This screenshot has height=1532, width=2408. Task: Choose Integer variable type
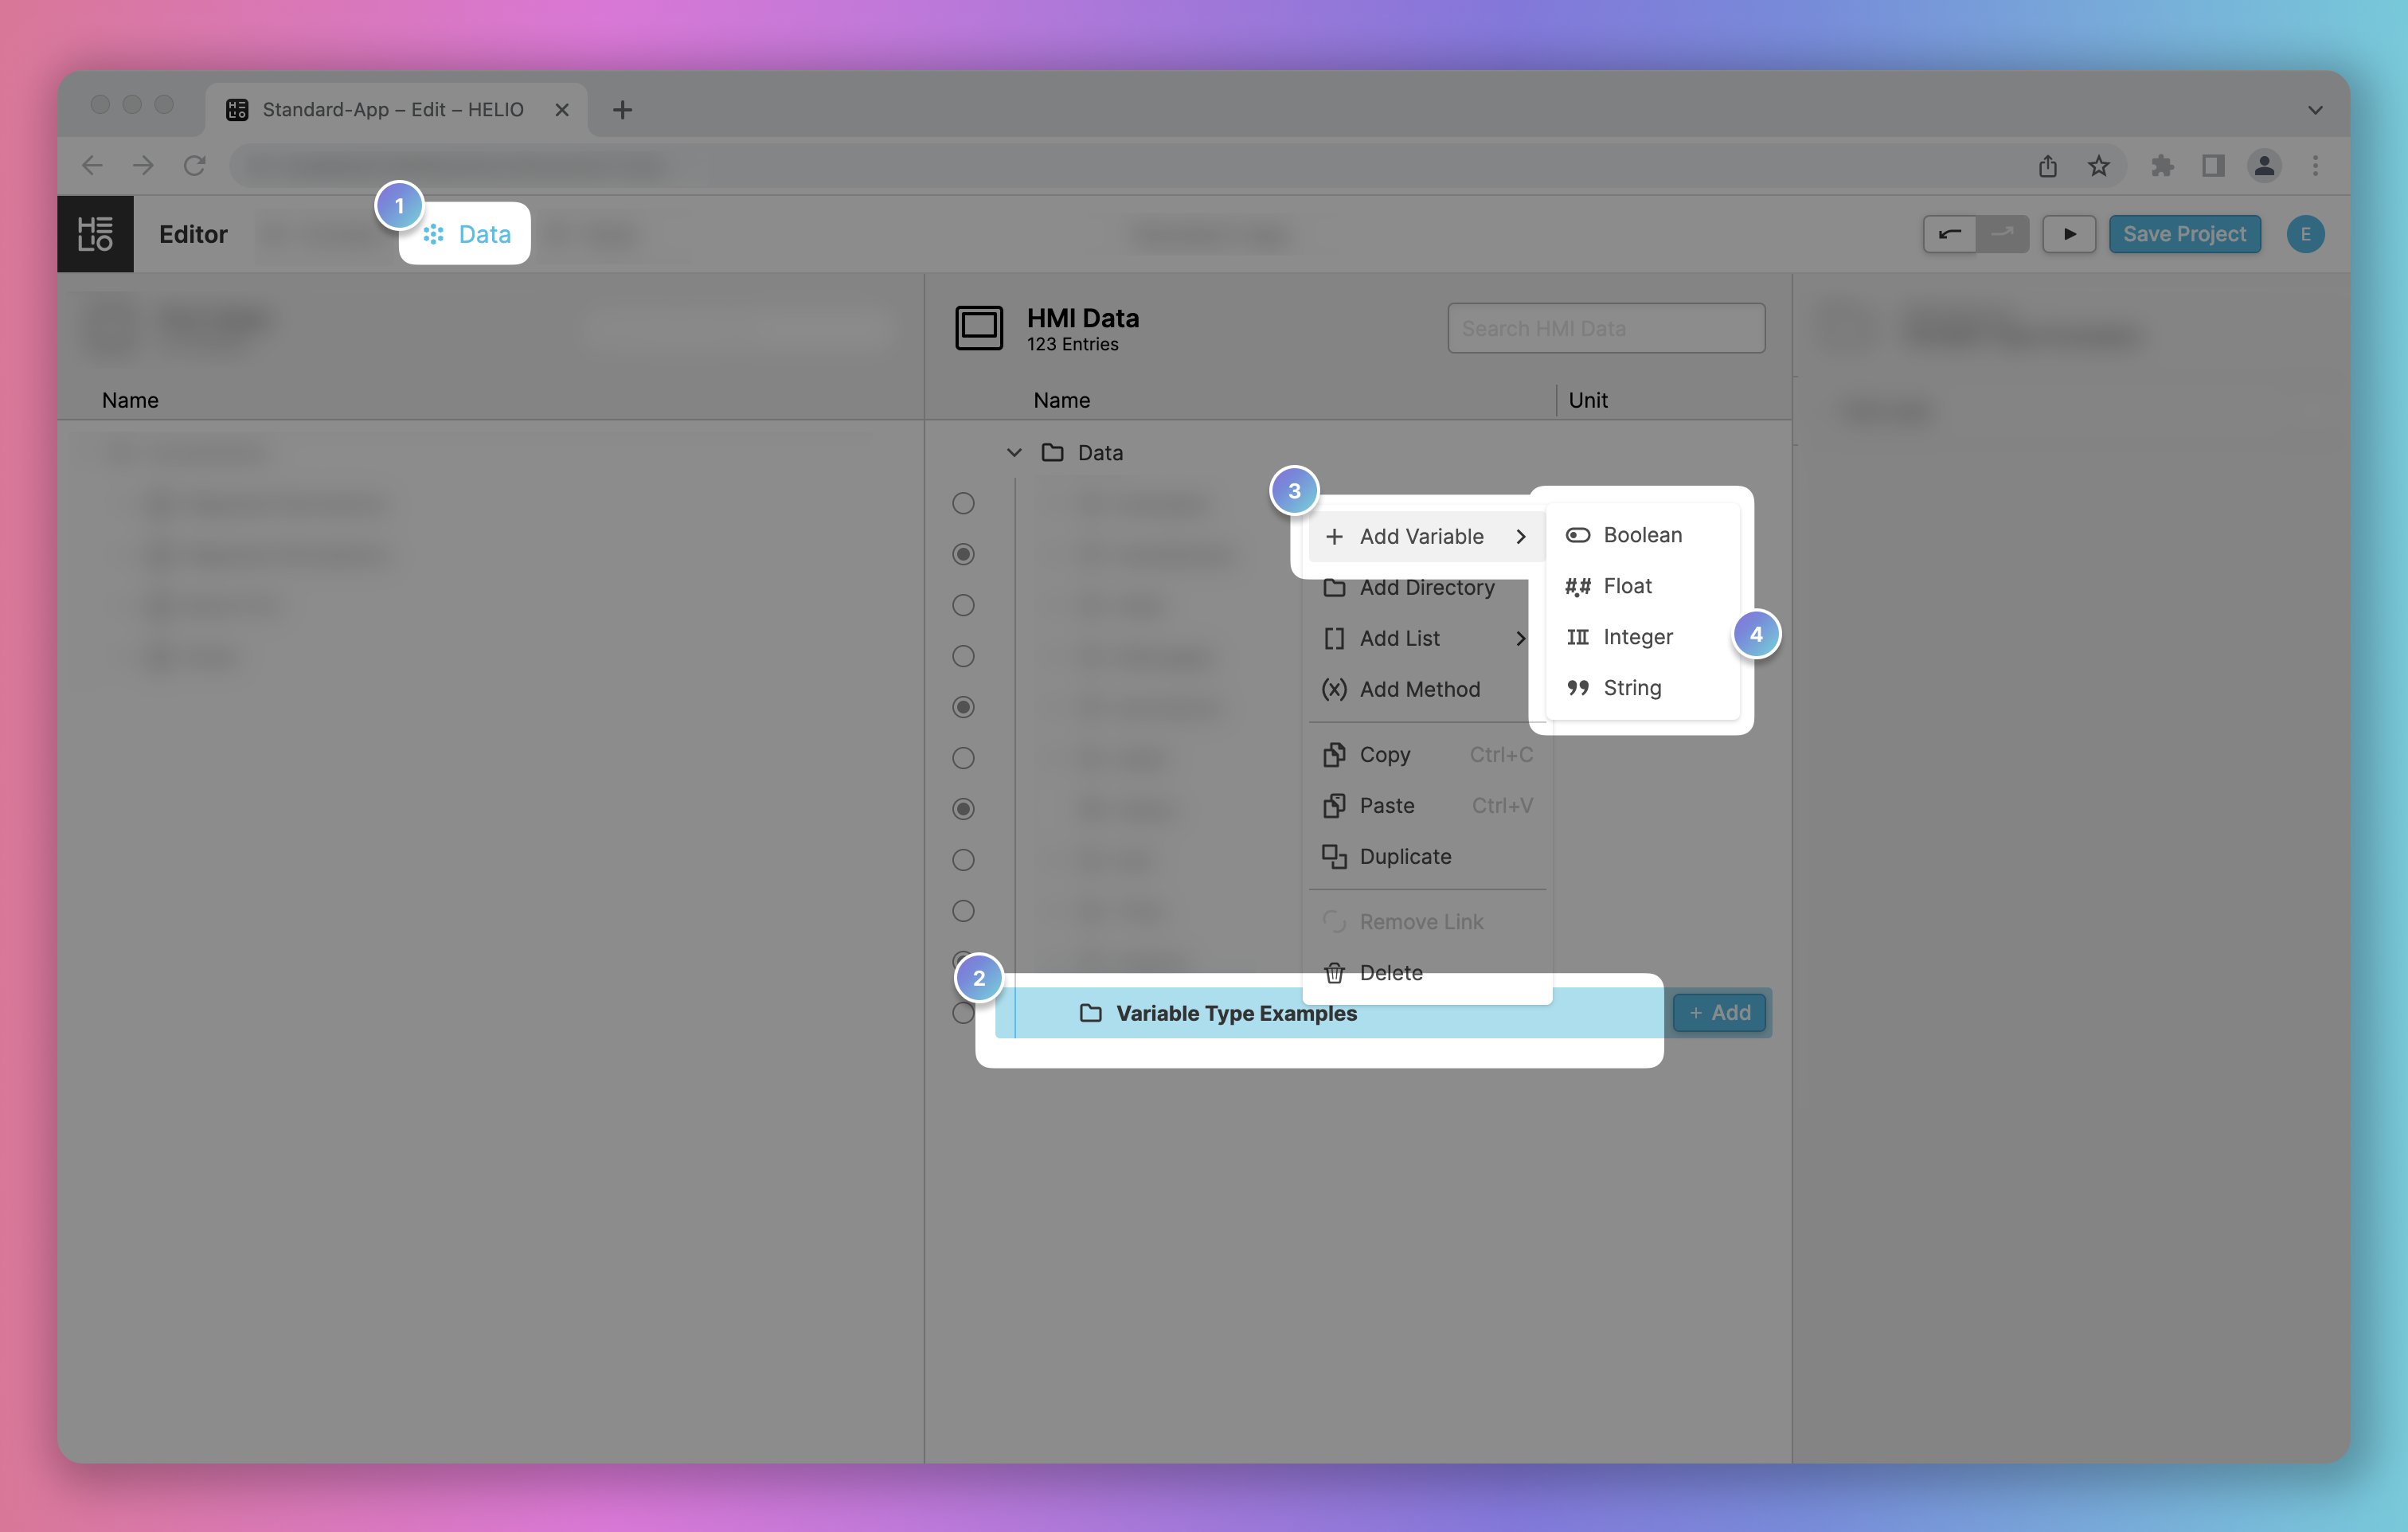tap(1637, 637)
